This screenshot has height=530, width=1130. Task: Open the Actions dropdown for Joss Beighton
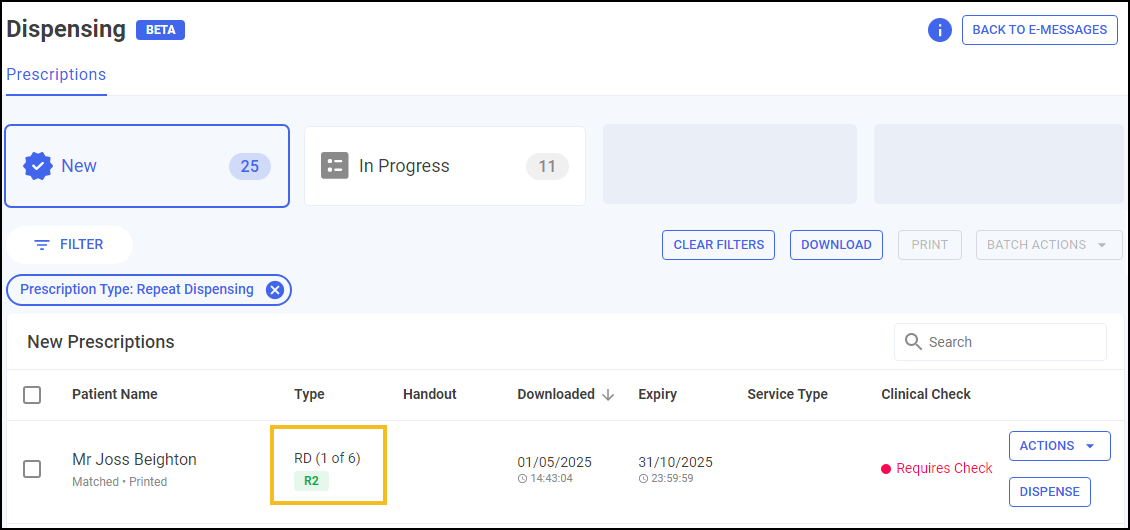tap(1059, 446)
